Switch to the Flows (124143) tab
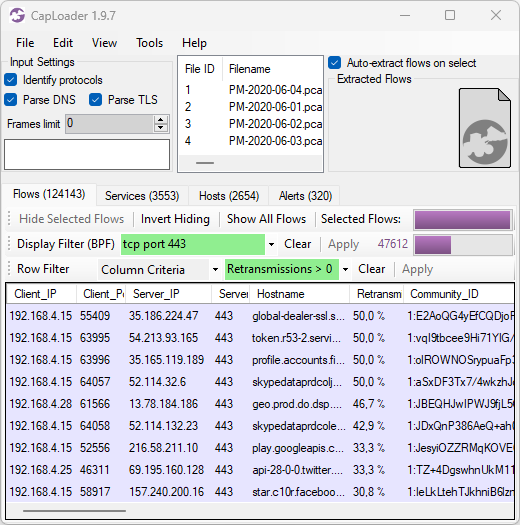 tap(49, 194)
